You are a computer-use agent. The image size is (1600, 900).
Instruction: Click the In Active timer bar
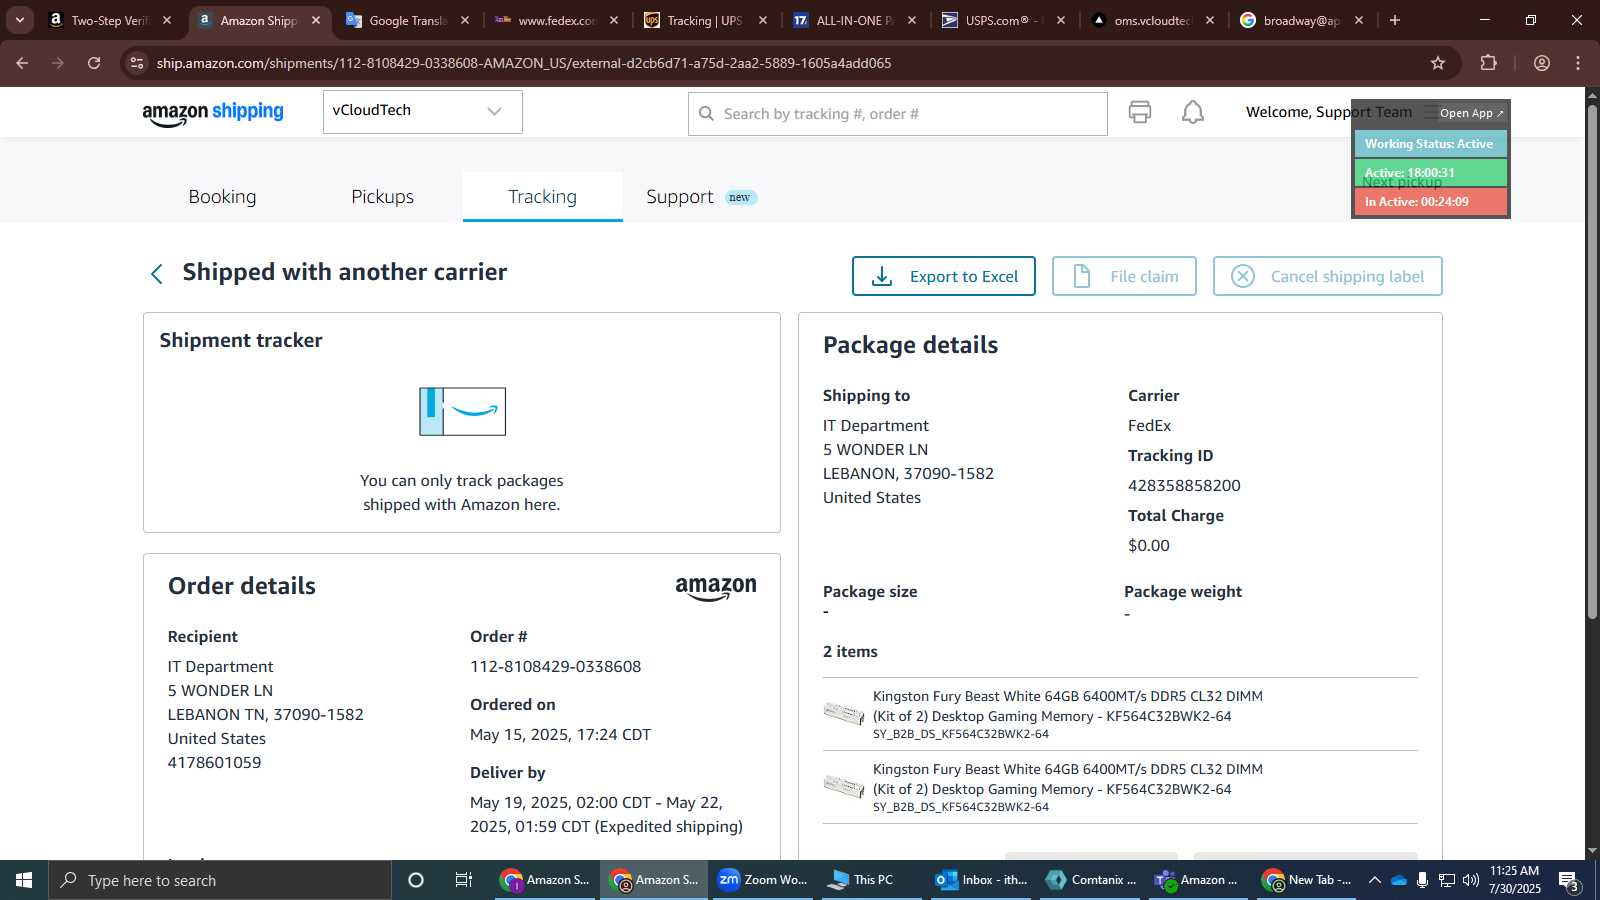point(1430,202)
